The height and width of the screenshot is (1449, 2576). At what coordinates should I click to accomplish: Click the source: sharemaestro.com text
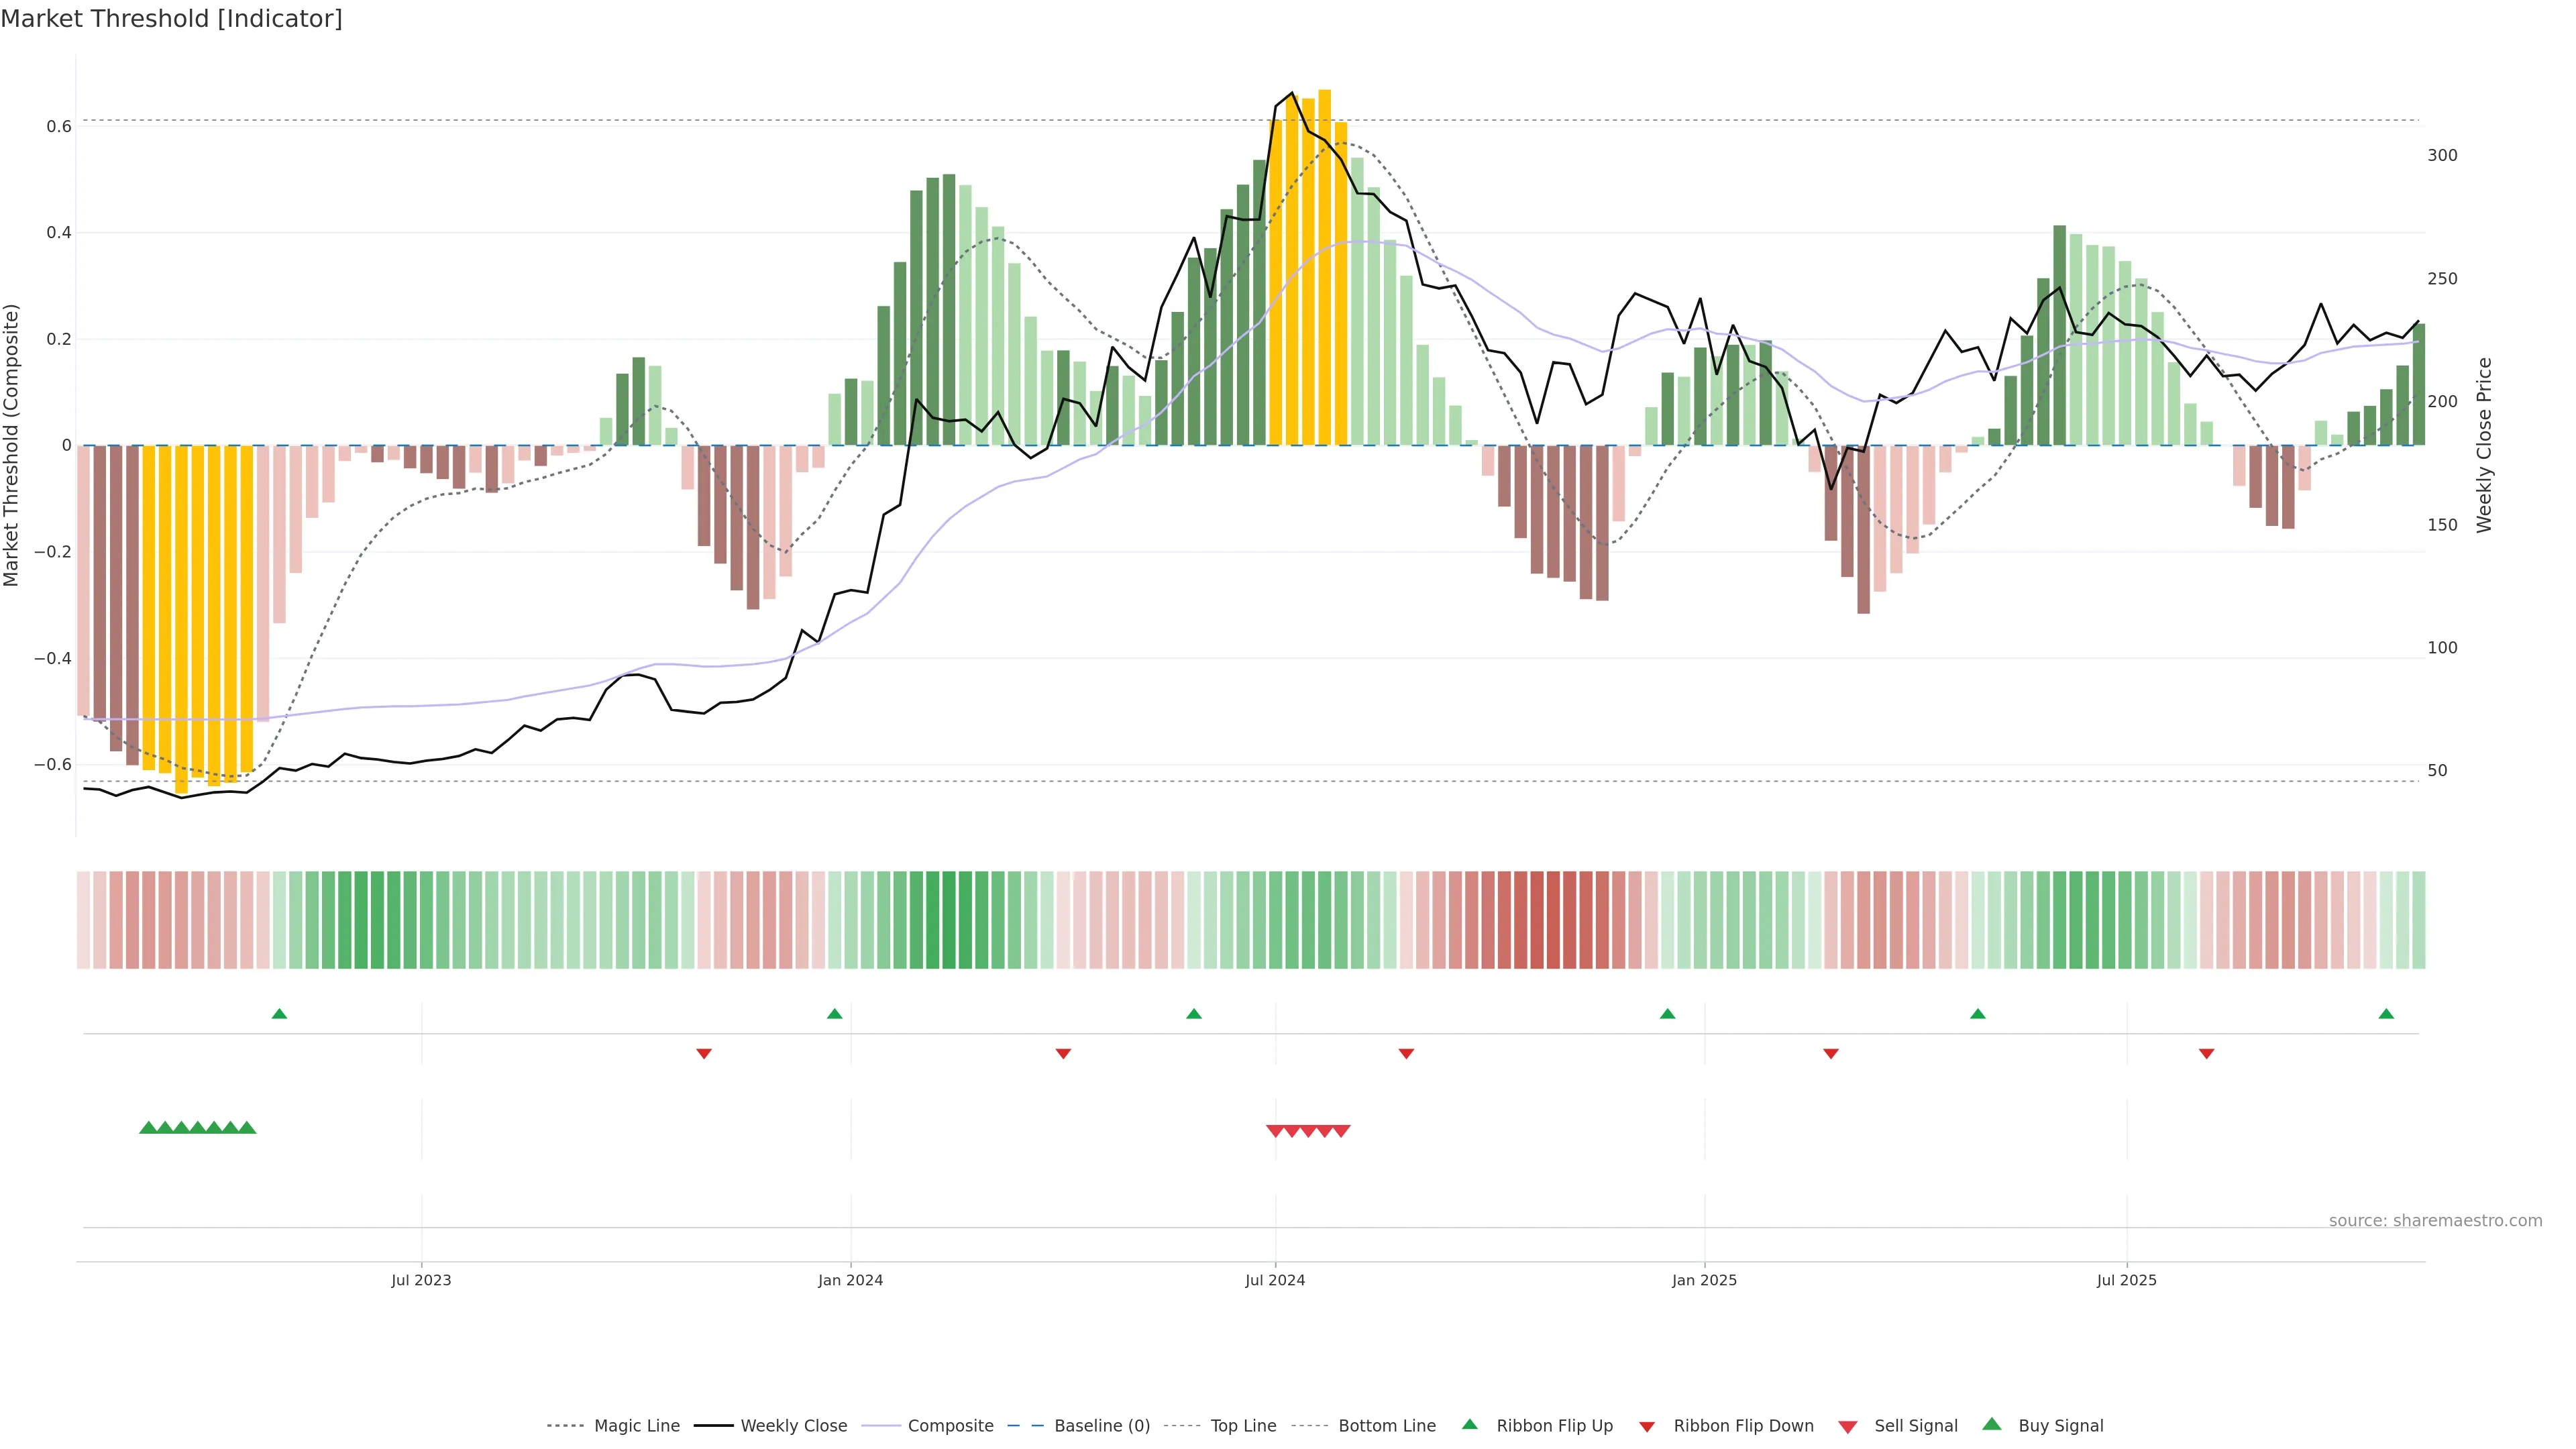2435,1221
